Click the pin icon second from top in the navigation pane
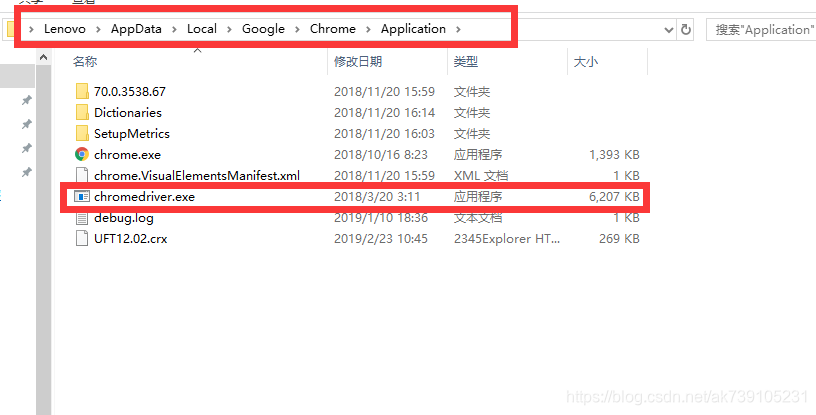Viewport: 816px width, 415px height. (26, 124)
